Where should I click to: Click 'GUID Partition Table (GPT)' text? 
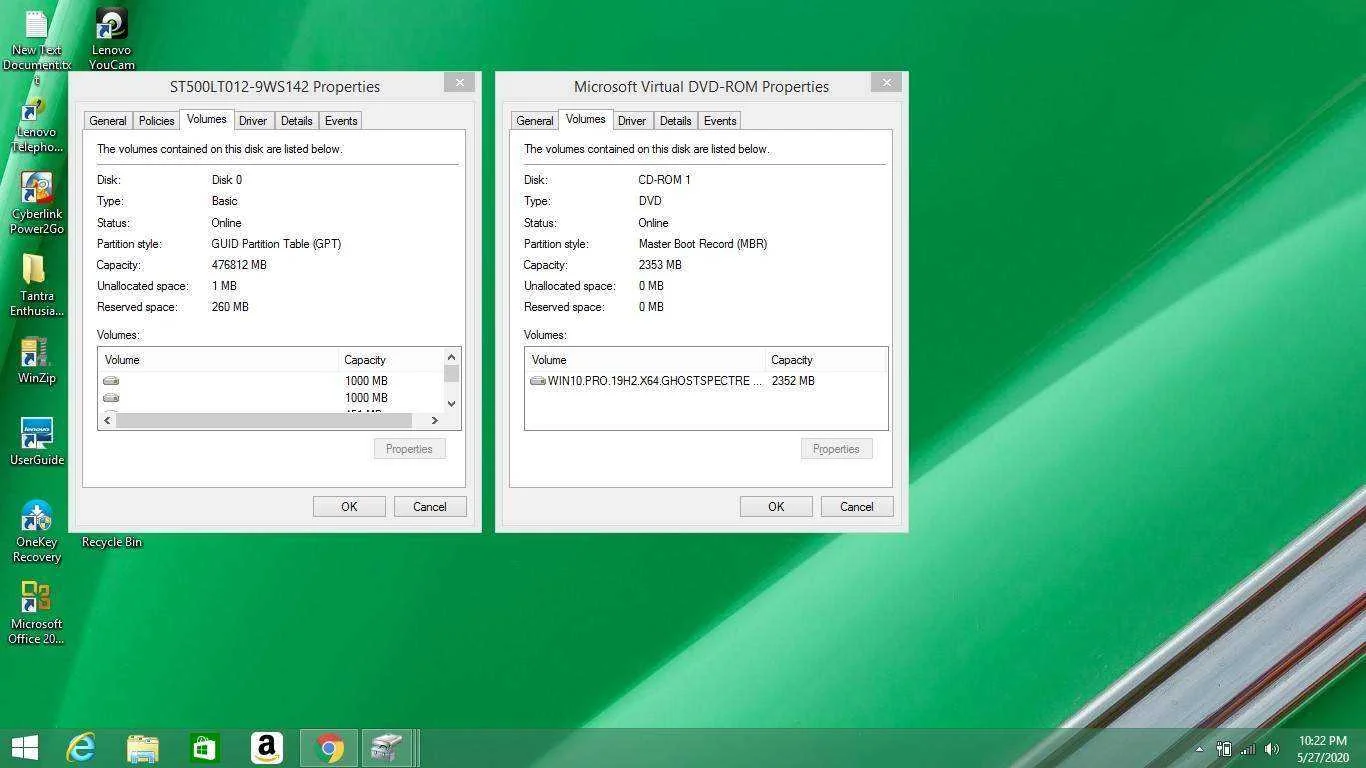[276, 244]
